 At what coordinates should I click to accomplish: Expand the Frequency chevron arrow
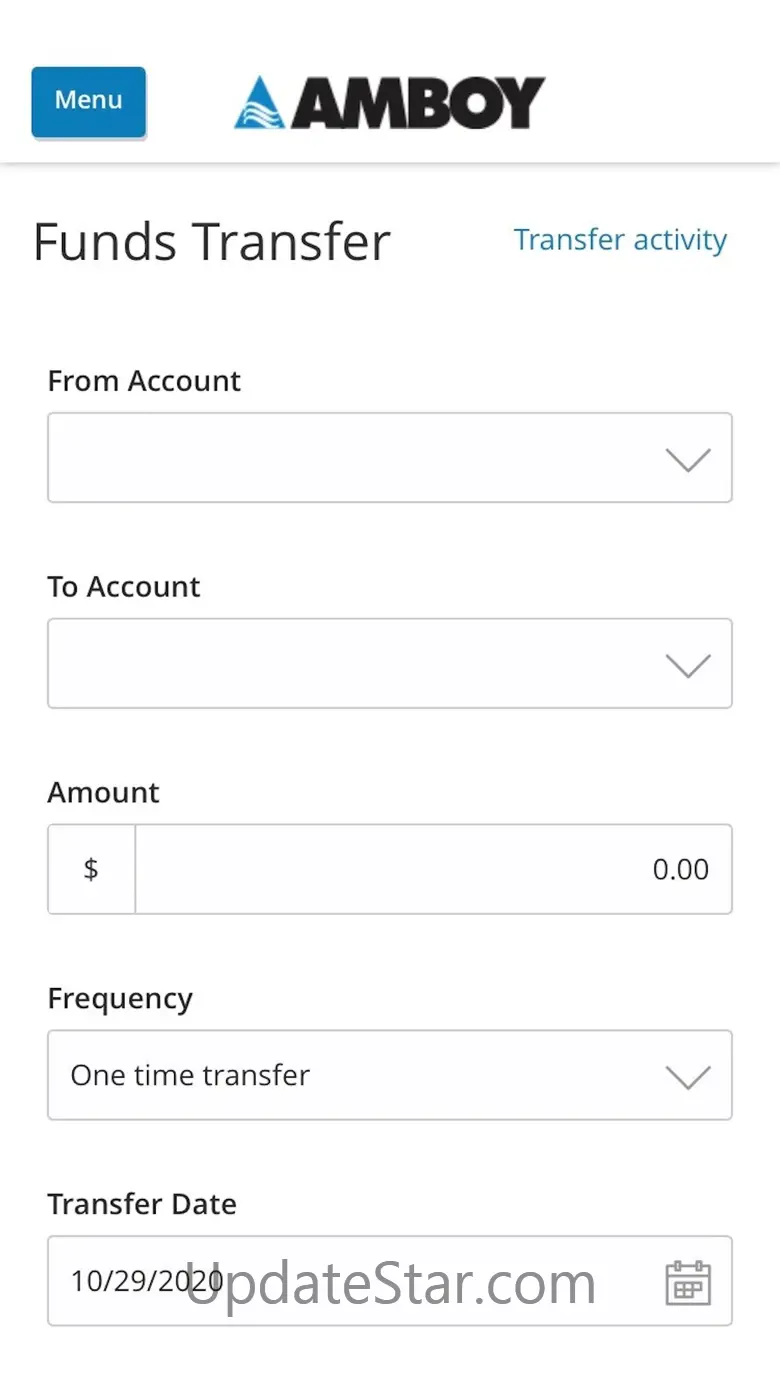click(x=688, y=1076)
